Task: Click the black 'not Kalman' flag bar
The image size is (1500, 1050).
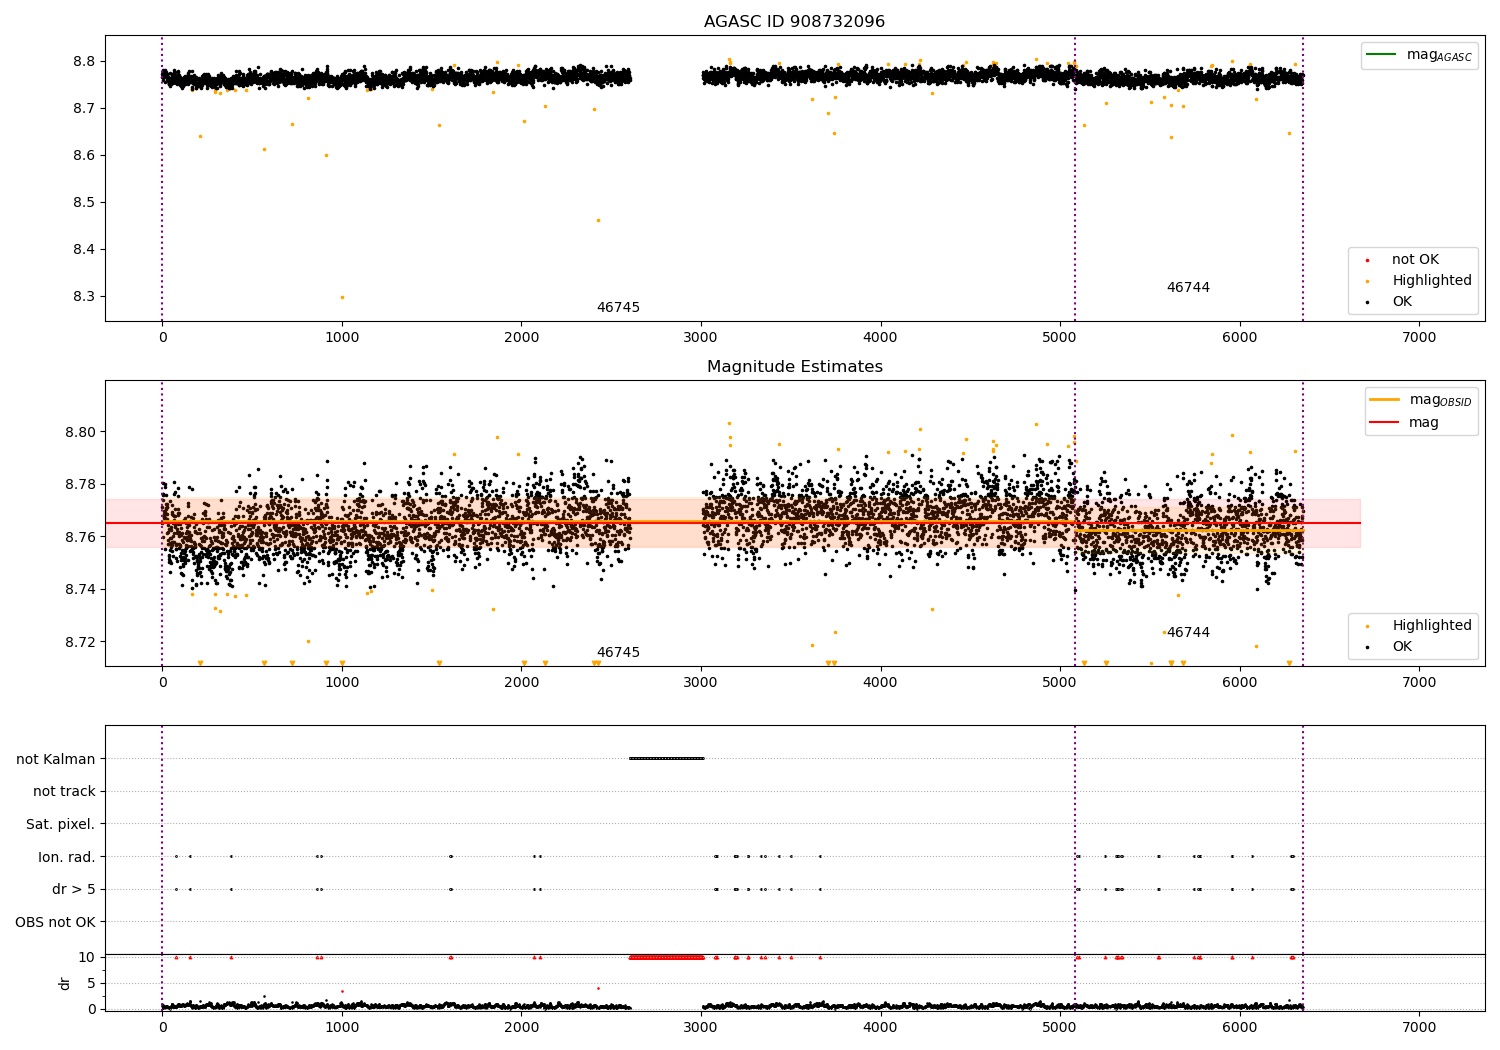Action: click(x=667, y=759)
